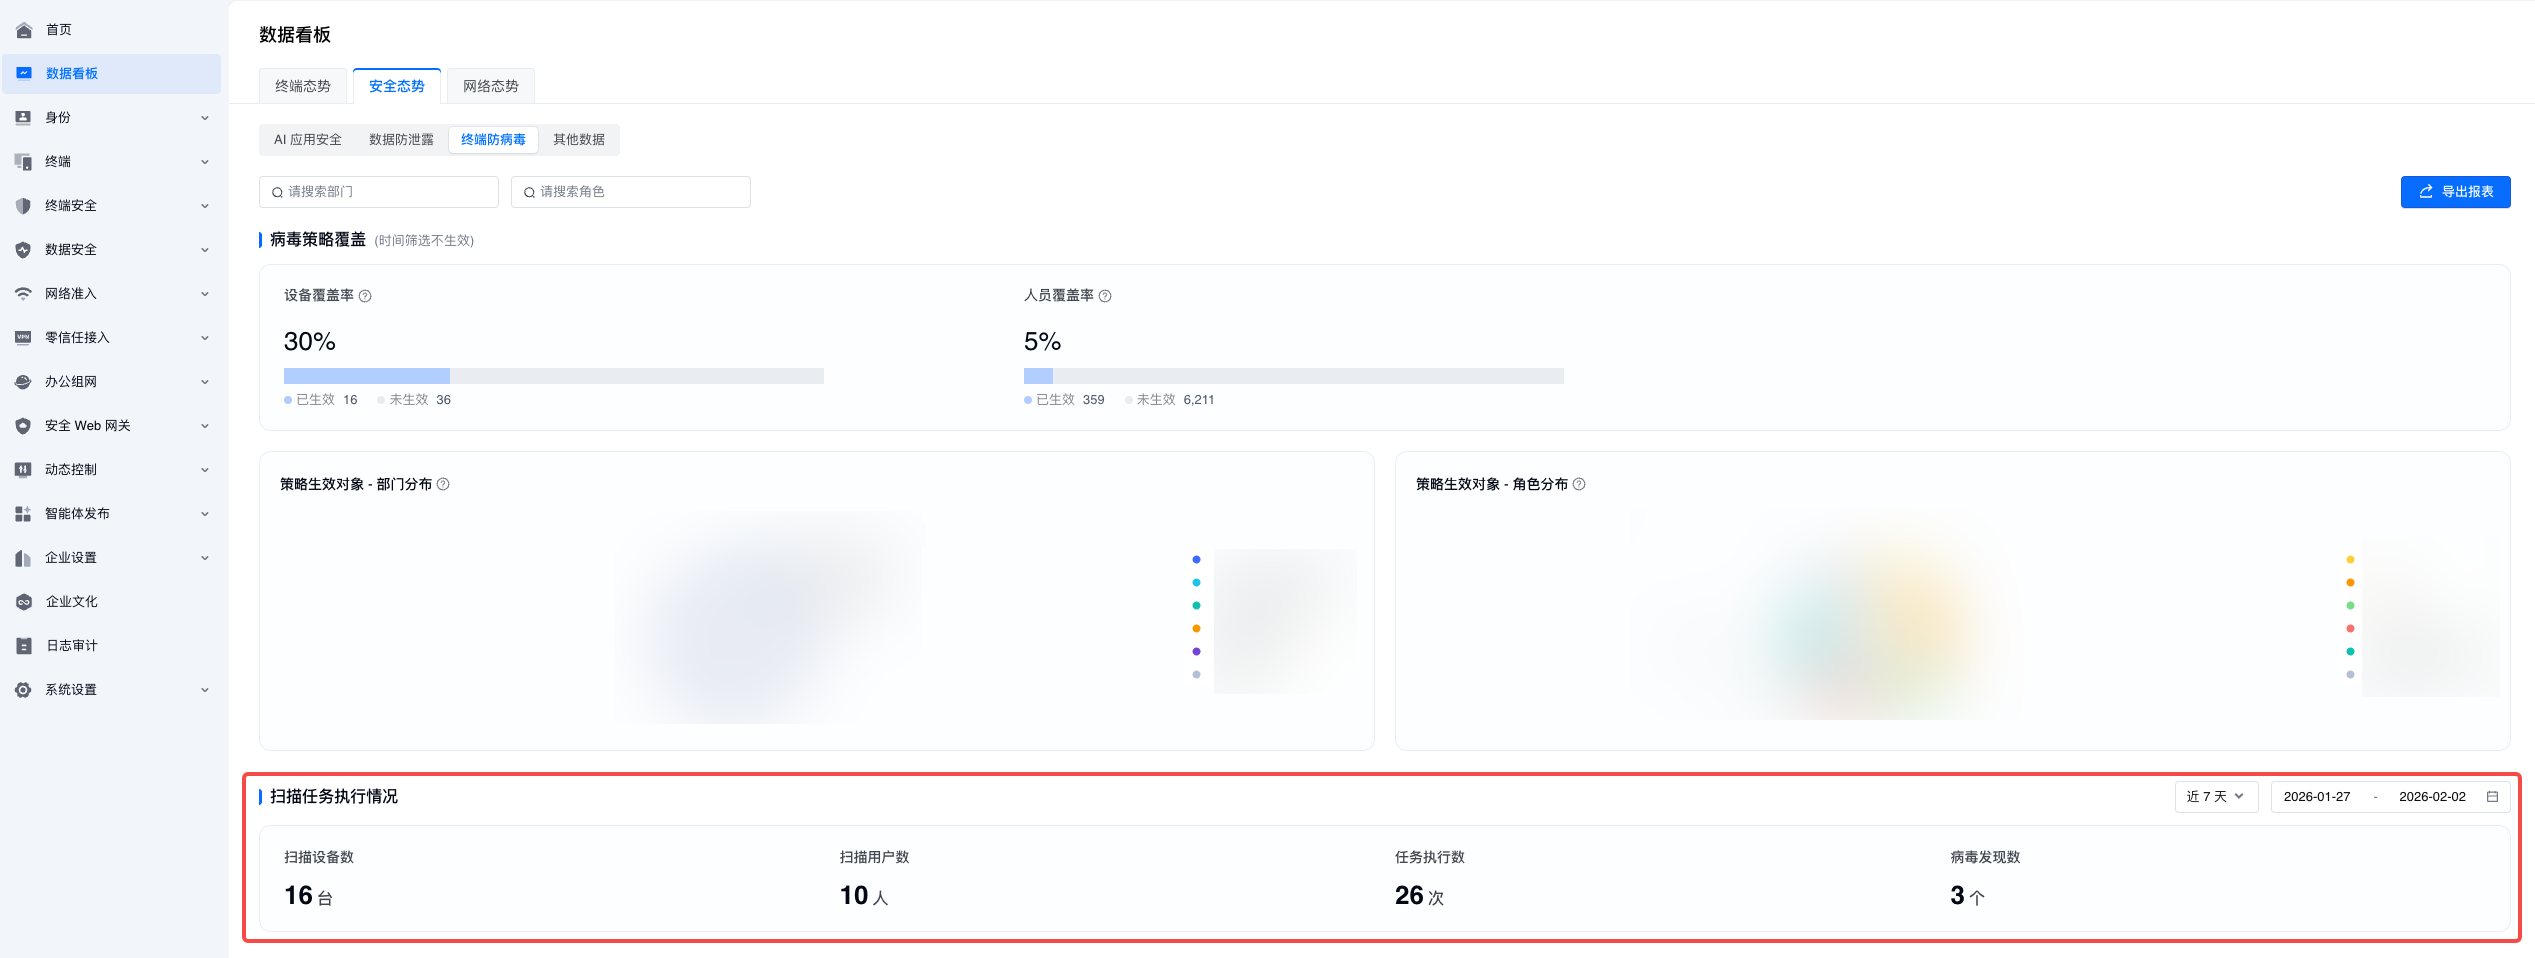The height and width of the screenshot is (958, 2535).
Task: Click the 终端 device icon
Action: coord(23,161)
